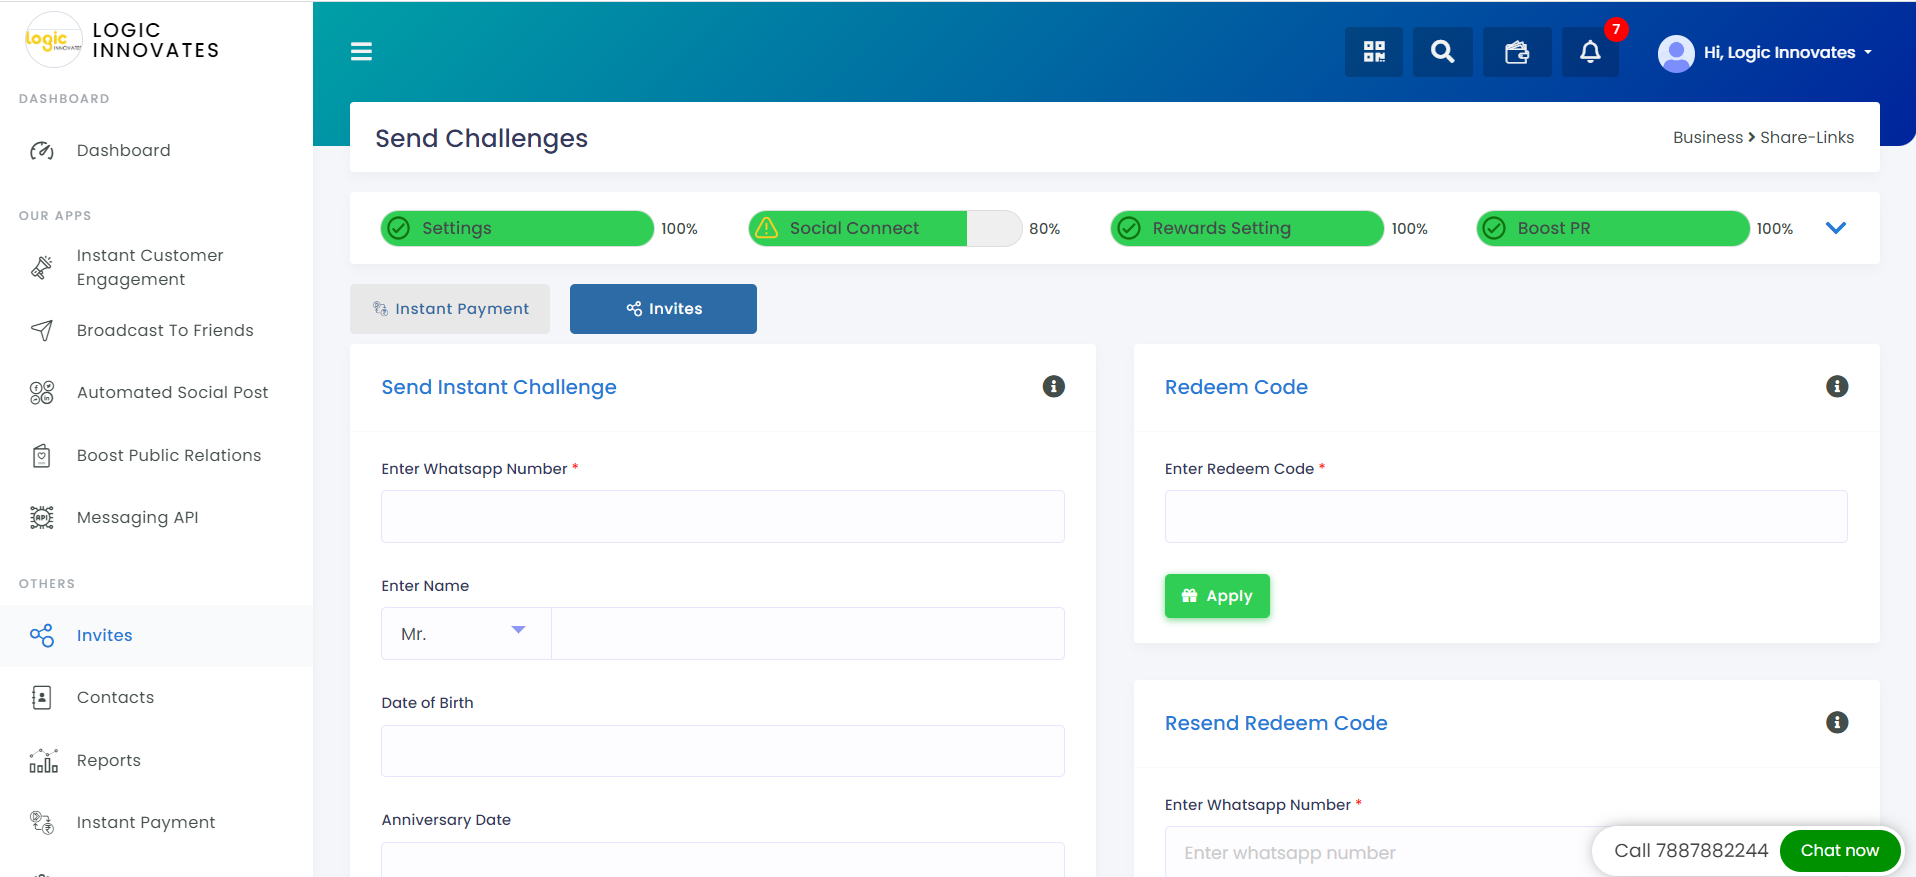The image size is (1916, 877).
Task: Click the Chat now button
Action: coord(1840,851)
